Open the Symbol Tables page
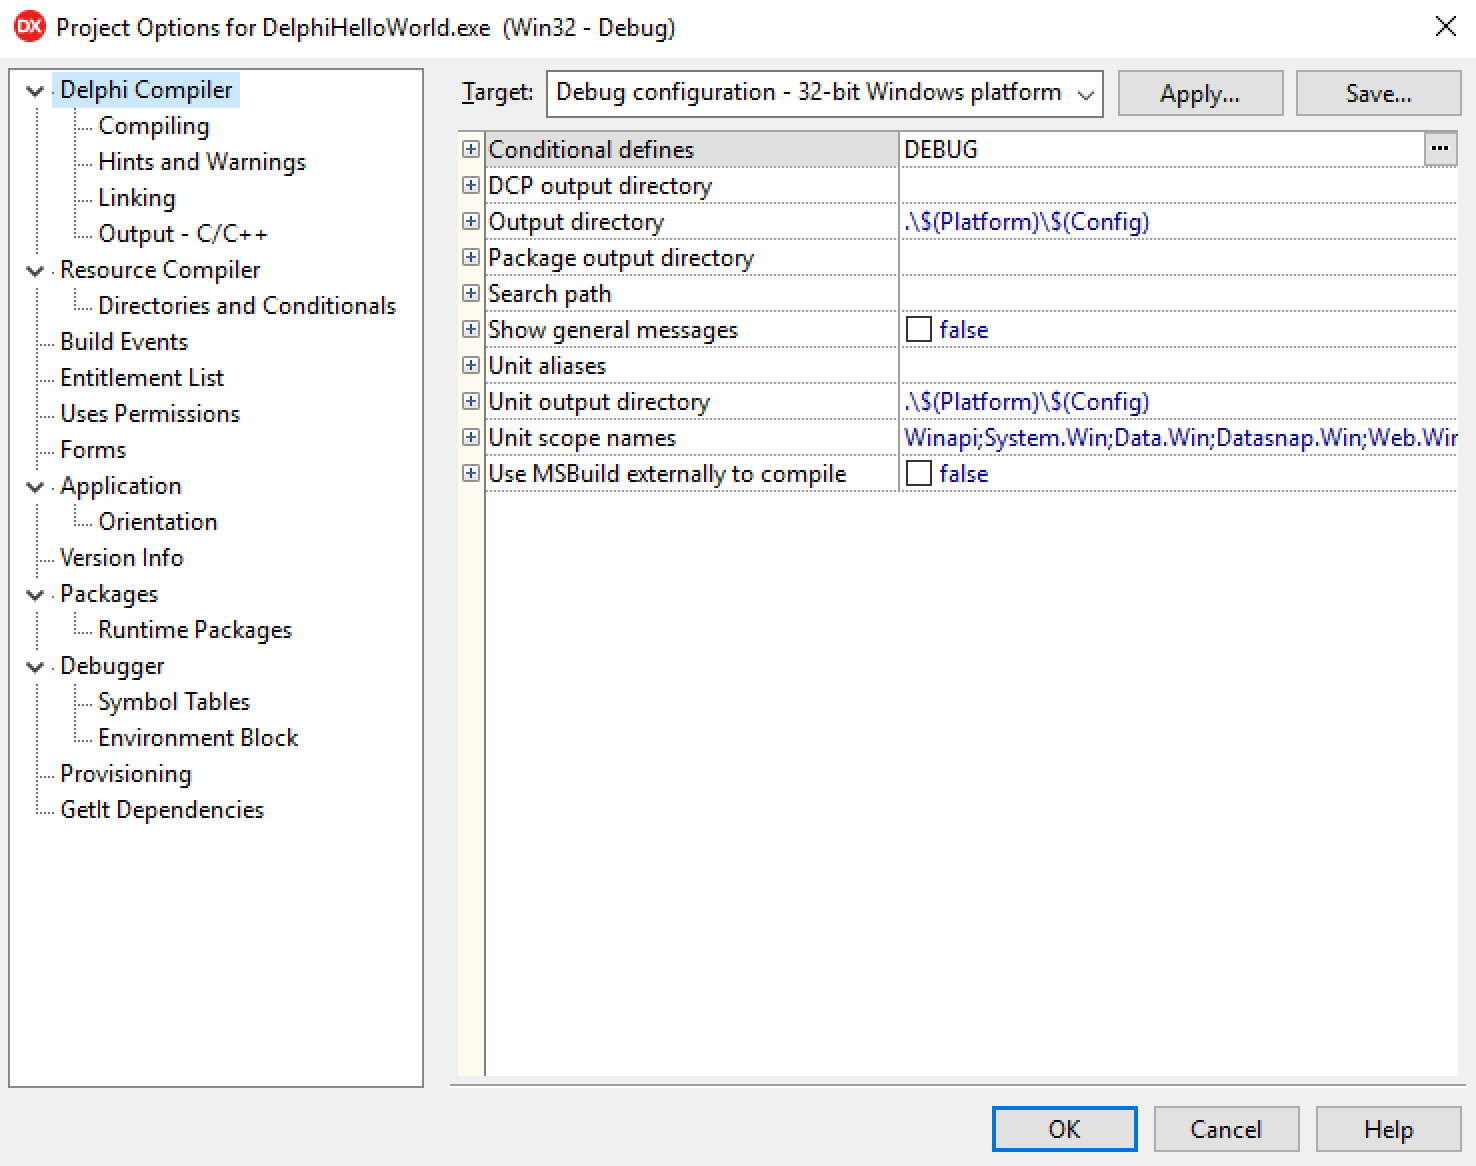Image resolution: width=1476 pixels, height=1166 pixels. (x=174, y=702)
